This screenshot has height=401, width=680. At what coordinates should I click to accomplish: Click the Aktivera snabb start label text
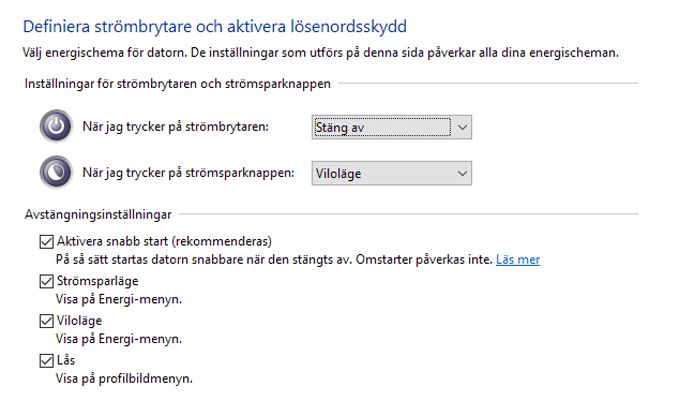point(164,241)
